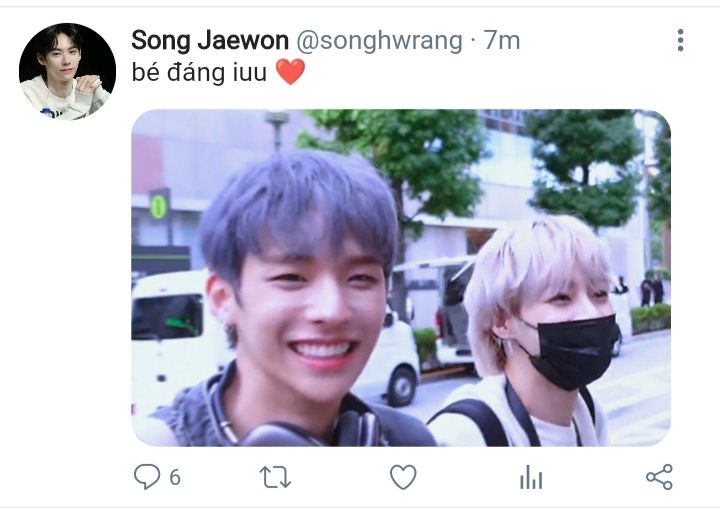Click the retweet arrows icon

tap(275, 477)
